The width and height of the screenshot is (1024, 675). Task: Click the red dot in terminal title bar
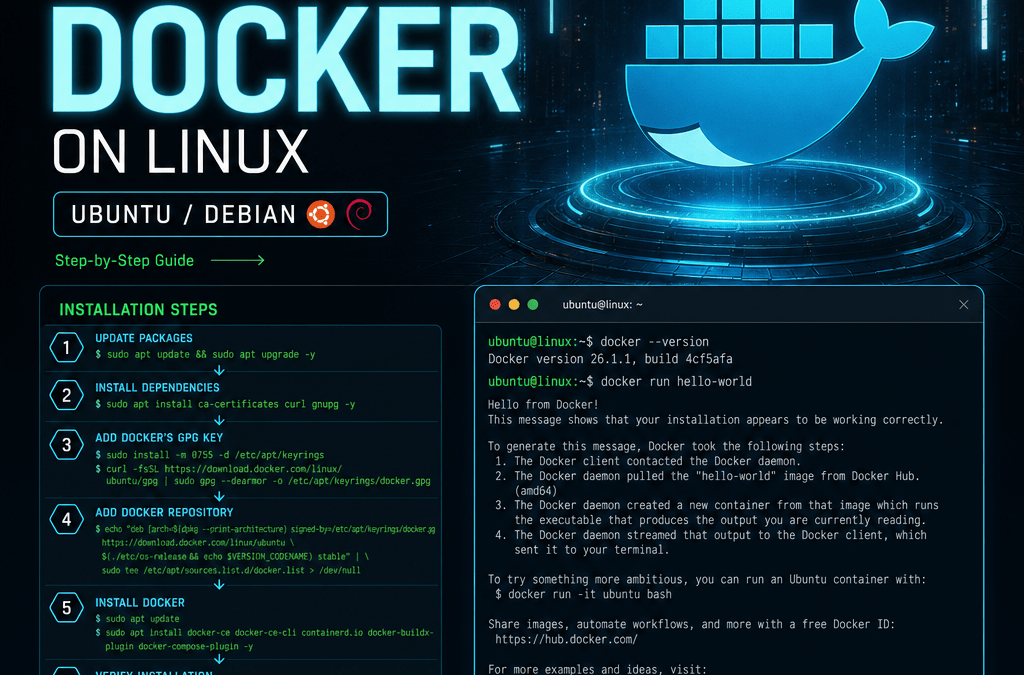[495, 305]
